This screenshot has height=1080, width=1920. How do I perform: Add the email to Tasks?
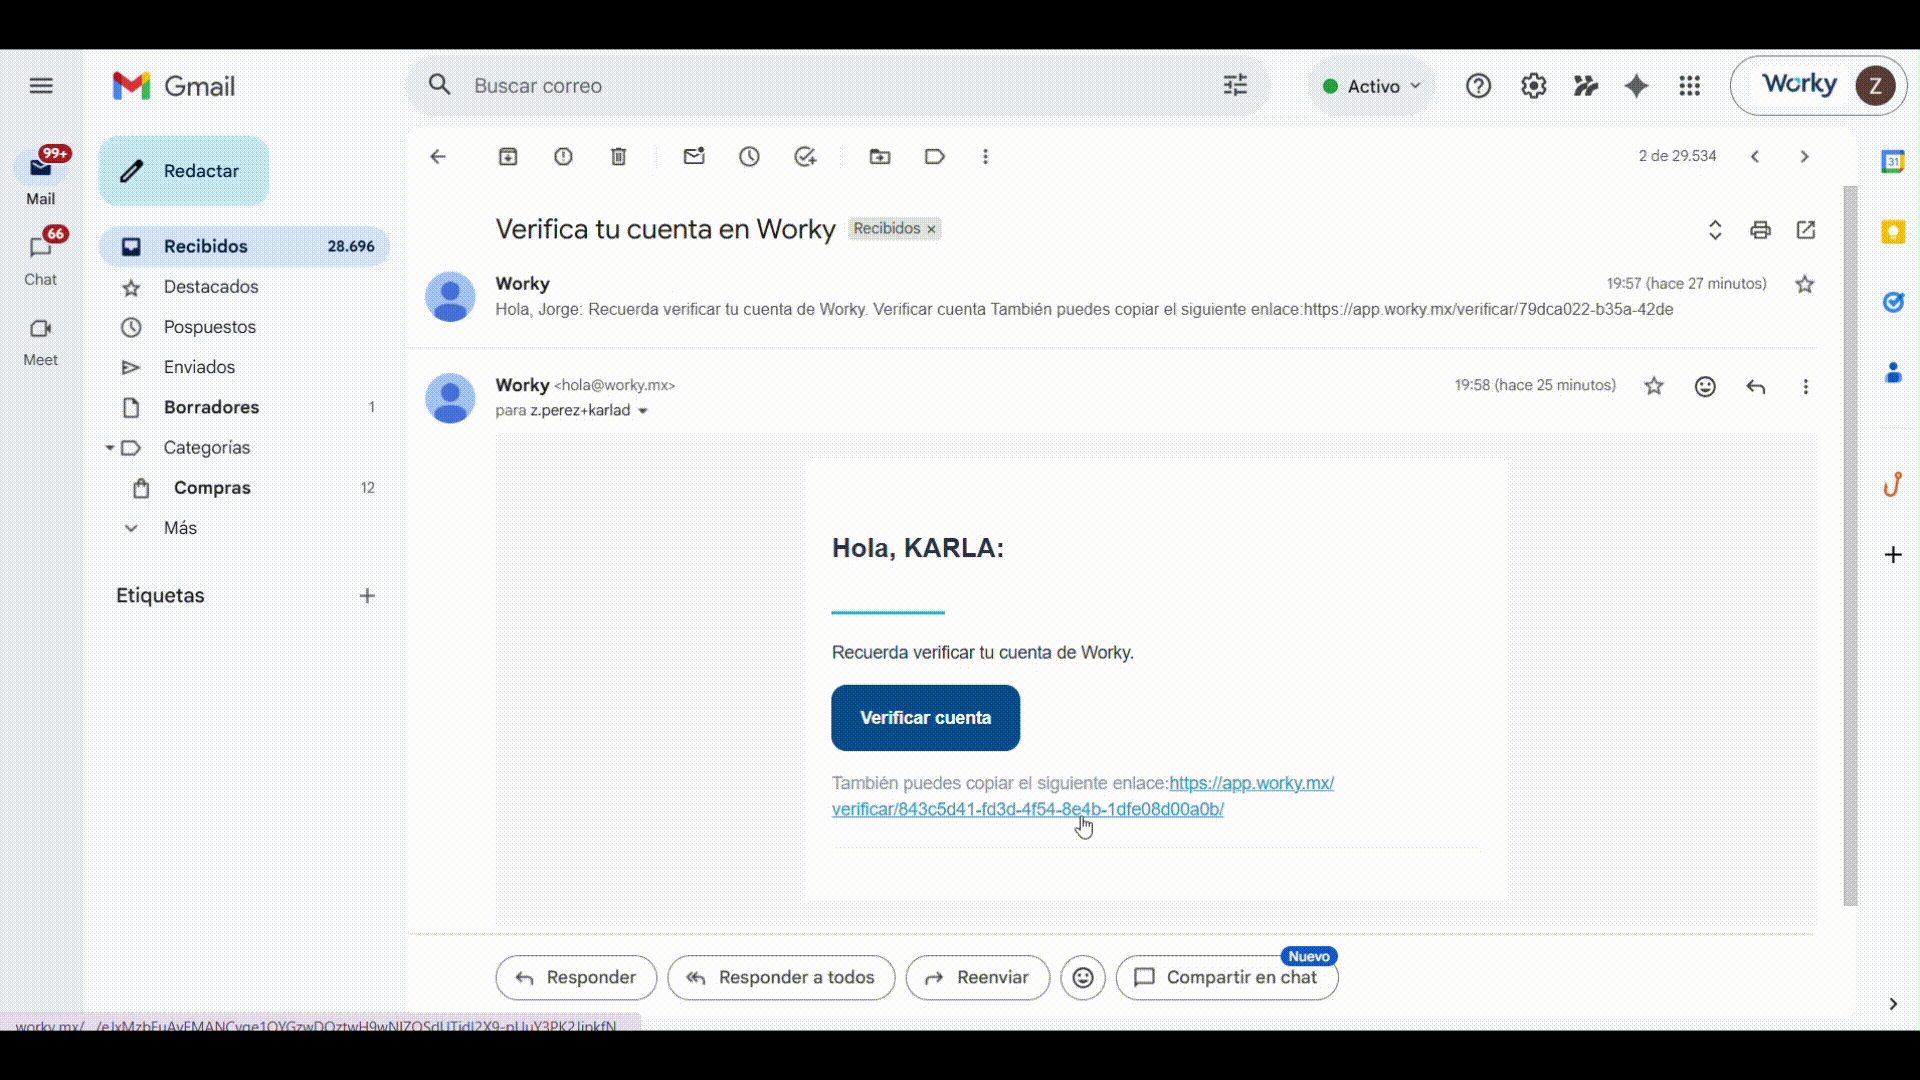805,157
